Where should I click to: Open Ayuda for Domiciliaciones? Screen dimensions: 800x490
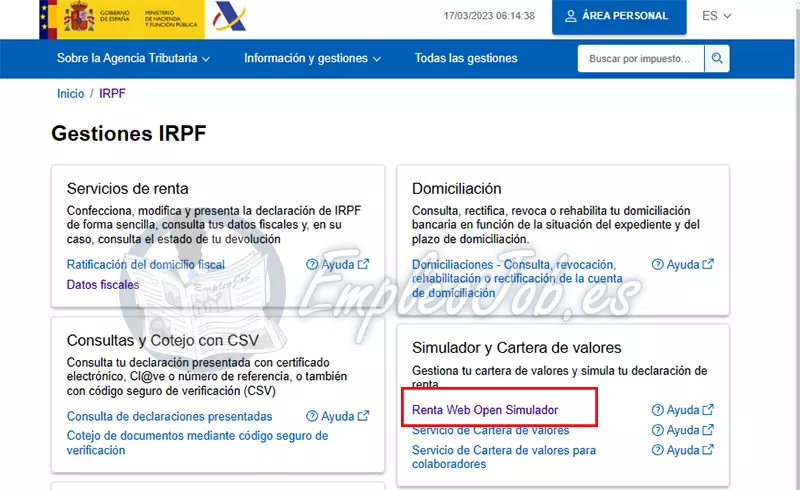[x=683, y=264]
